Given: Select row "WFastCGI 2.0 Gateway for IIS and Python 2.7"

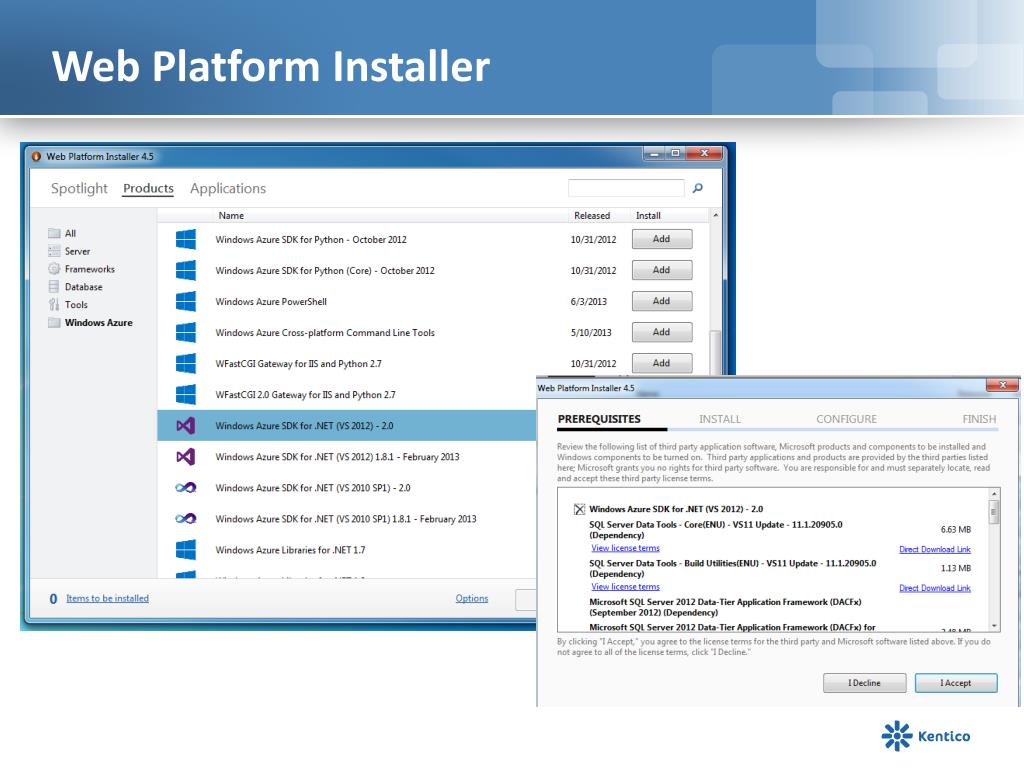Looking at the screenshot, I should (347, 394).
